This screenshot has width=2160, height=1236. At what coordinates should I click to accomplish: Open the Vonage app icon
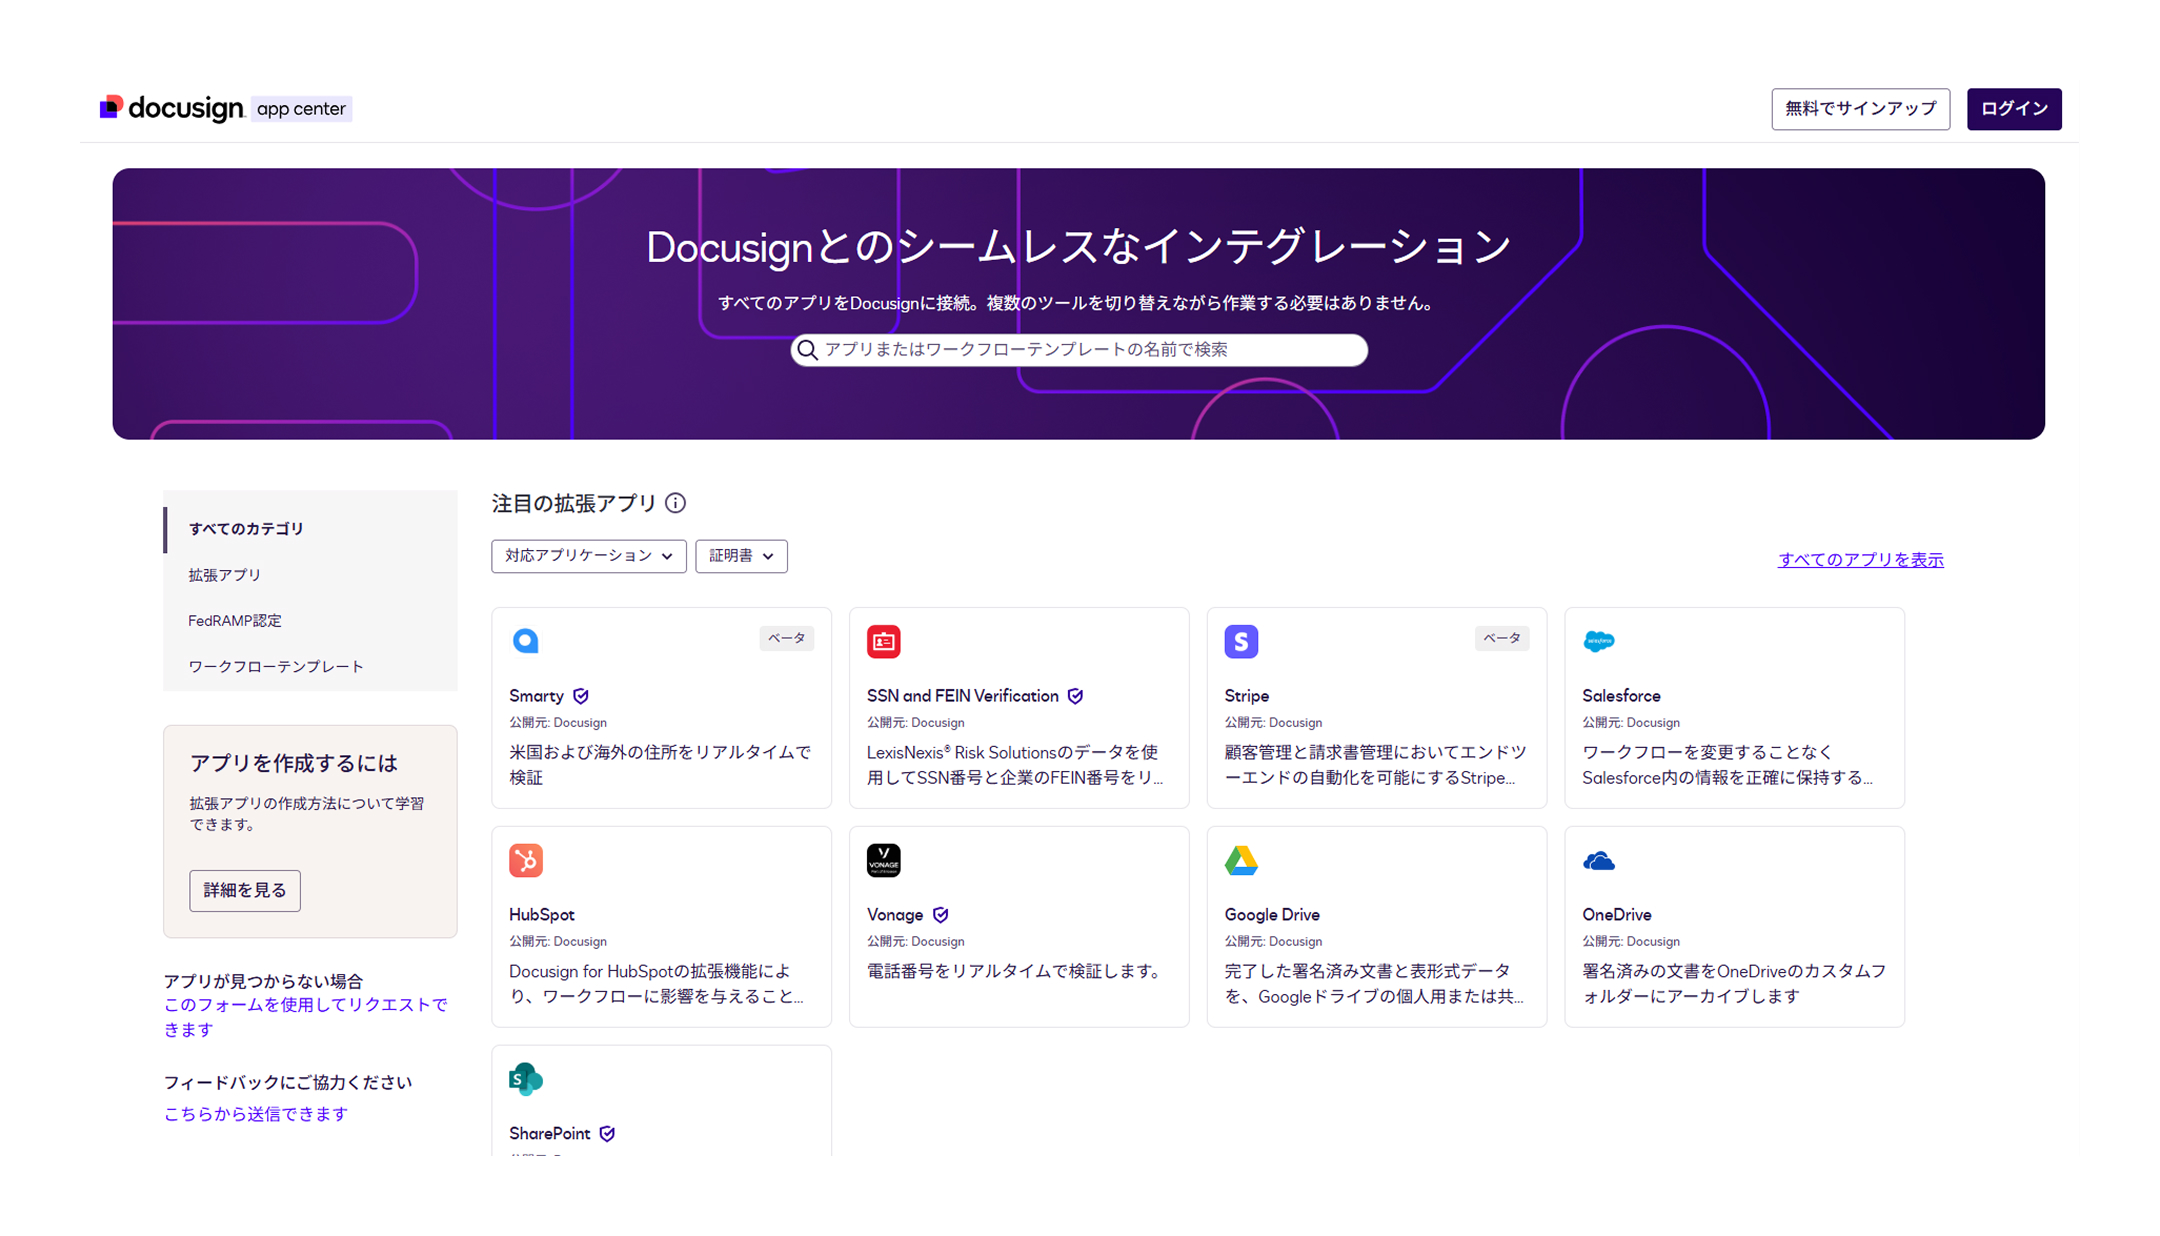(883, 860)
